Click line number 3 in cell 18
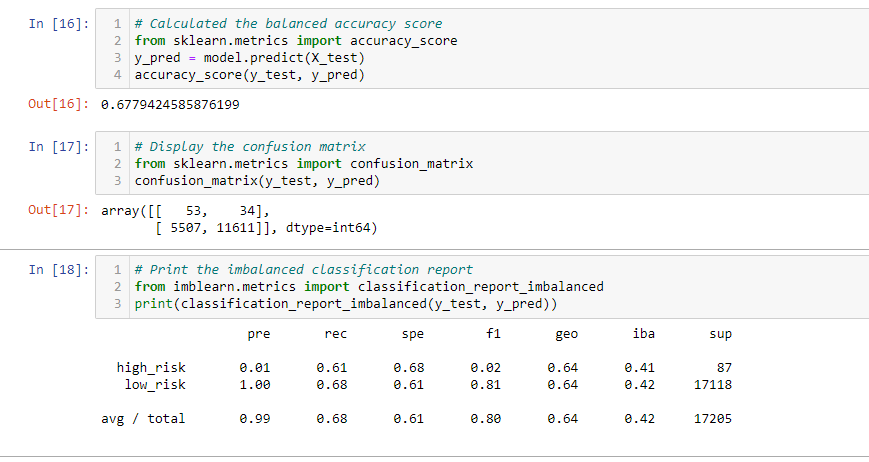 point(117,304)
